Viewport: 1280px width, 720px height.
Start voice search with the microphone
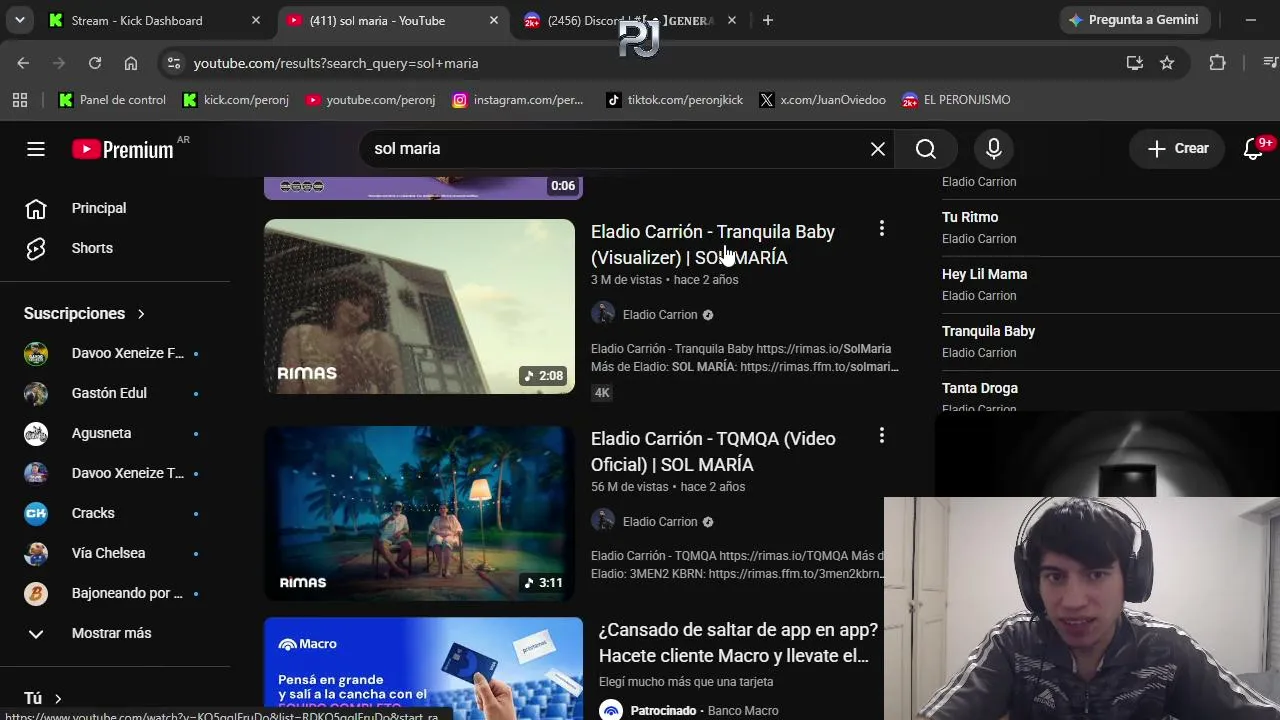coord(994,149)
